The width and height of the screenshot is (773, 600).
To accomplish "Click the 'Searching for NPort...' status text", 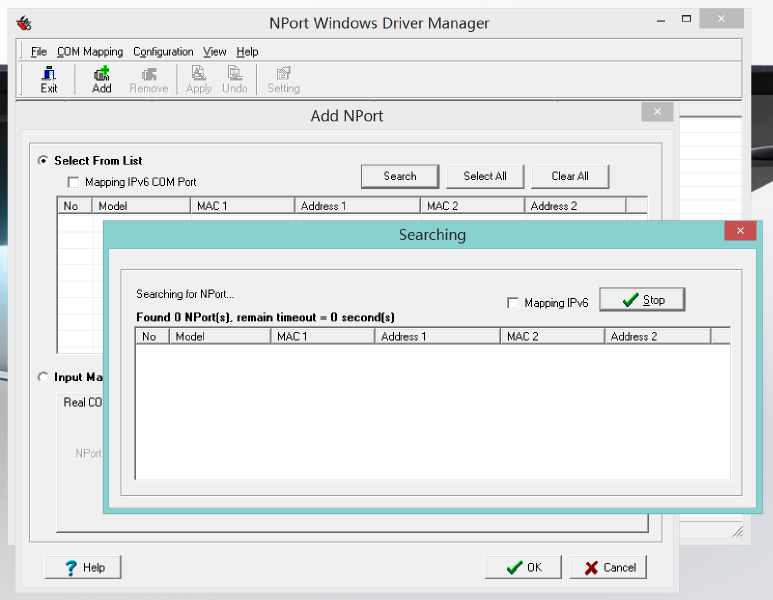I will click(185, 294).
